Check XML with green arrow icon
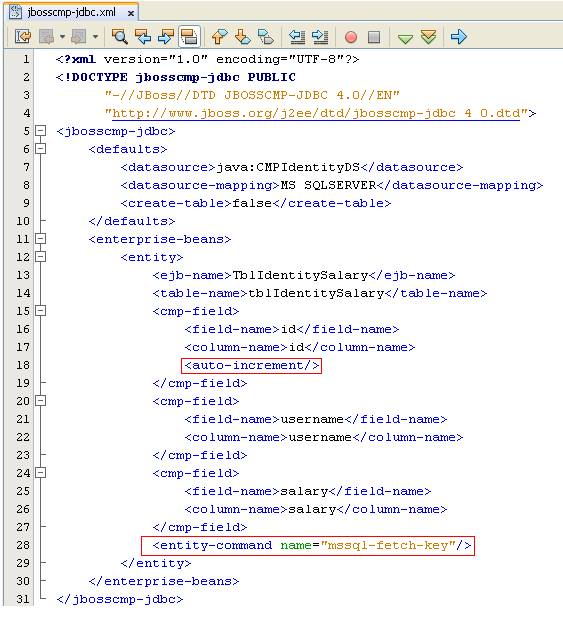Screen dimensions: 563x619 [x=405, y=38]
